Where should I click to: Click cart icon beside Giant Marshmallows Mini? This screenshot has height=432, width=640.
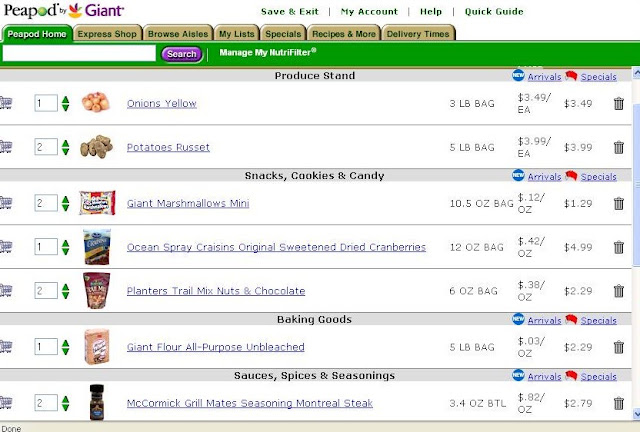(6, 203)
